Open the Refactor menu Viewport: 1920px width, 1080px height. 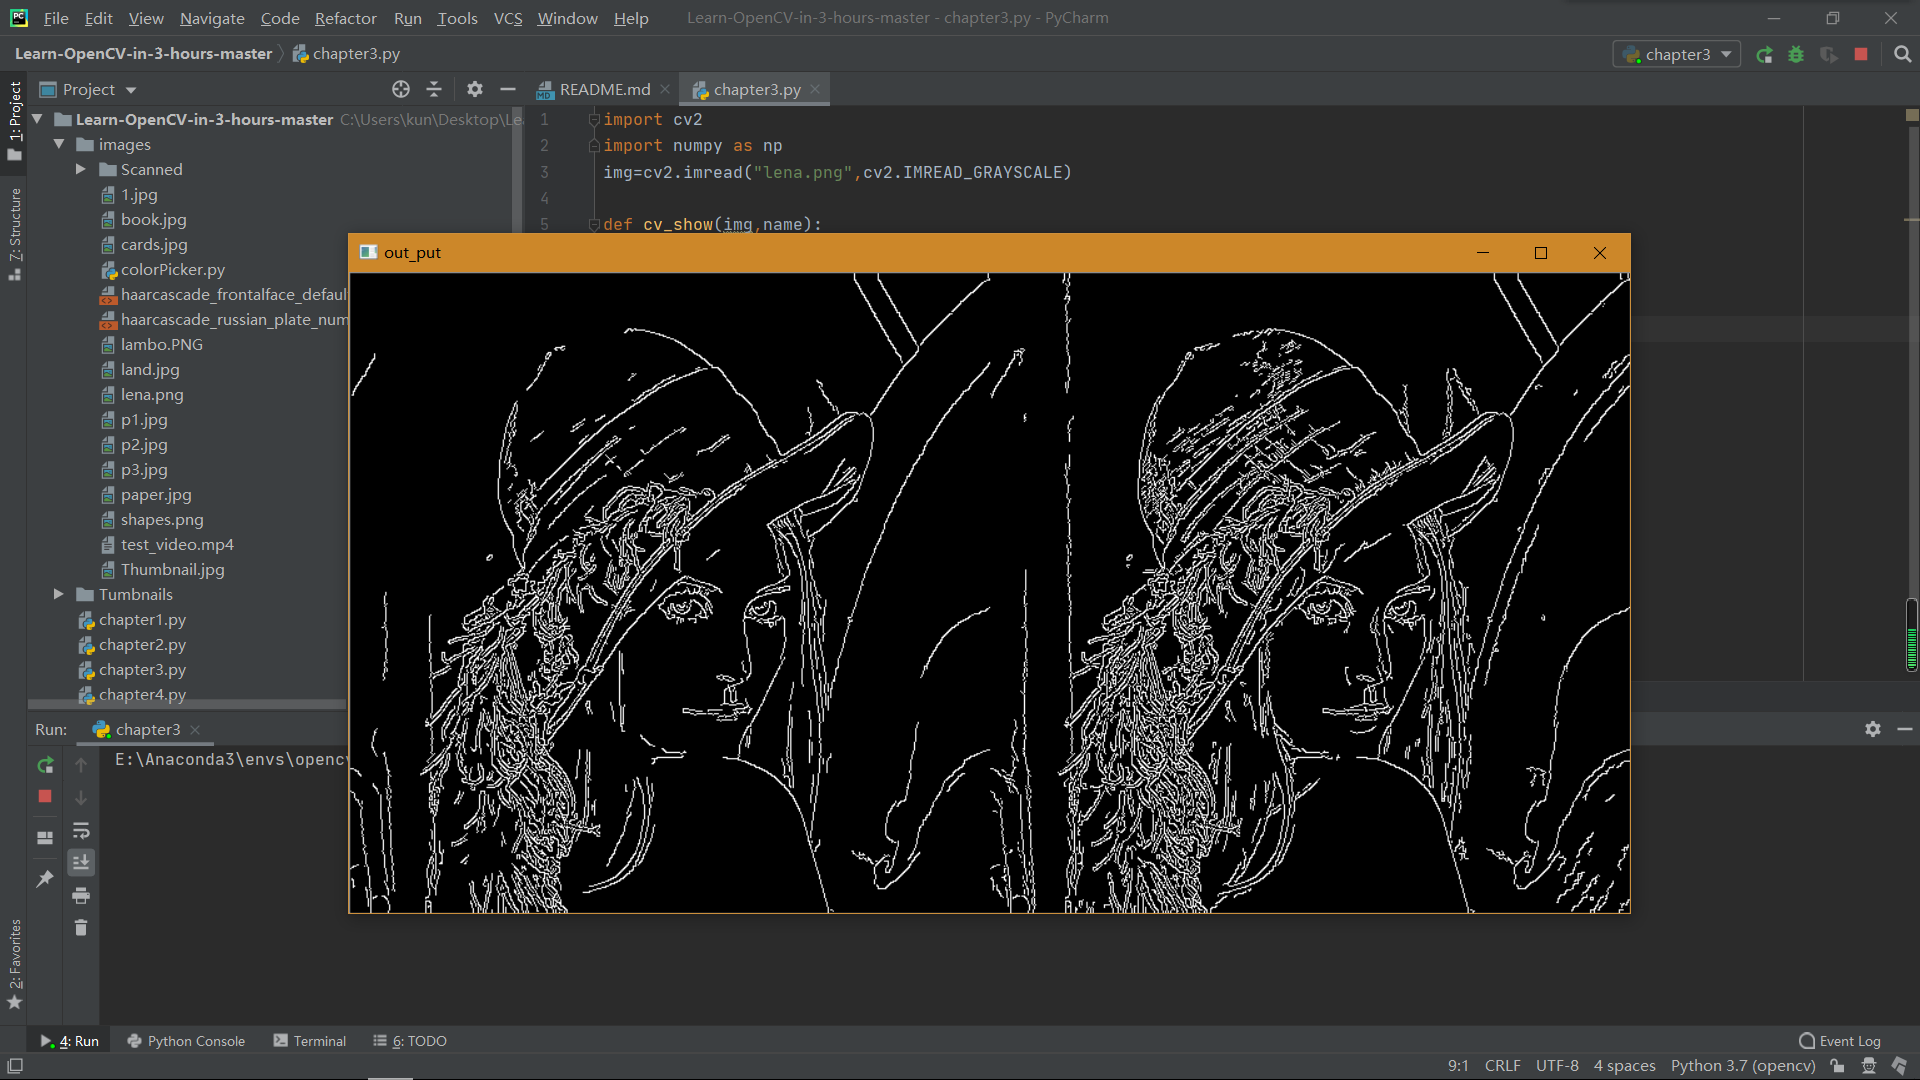pos(345,18)
